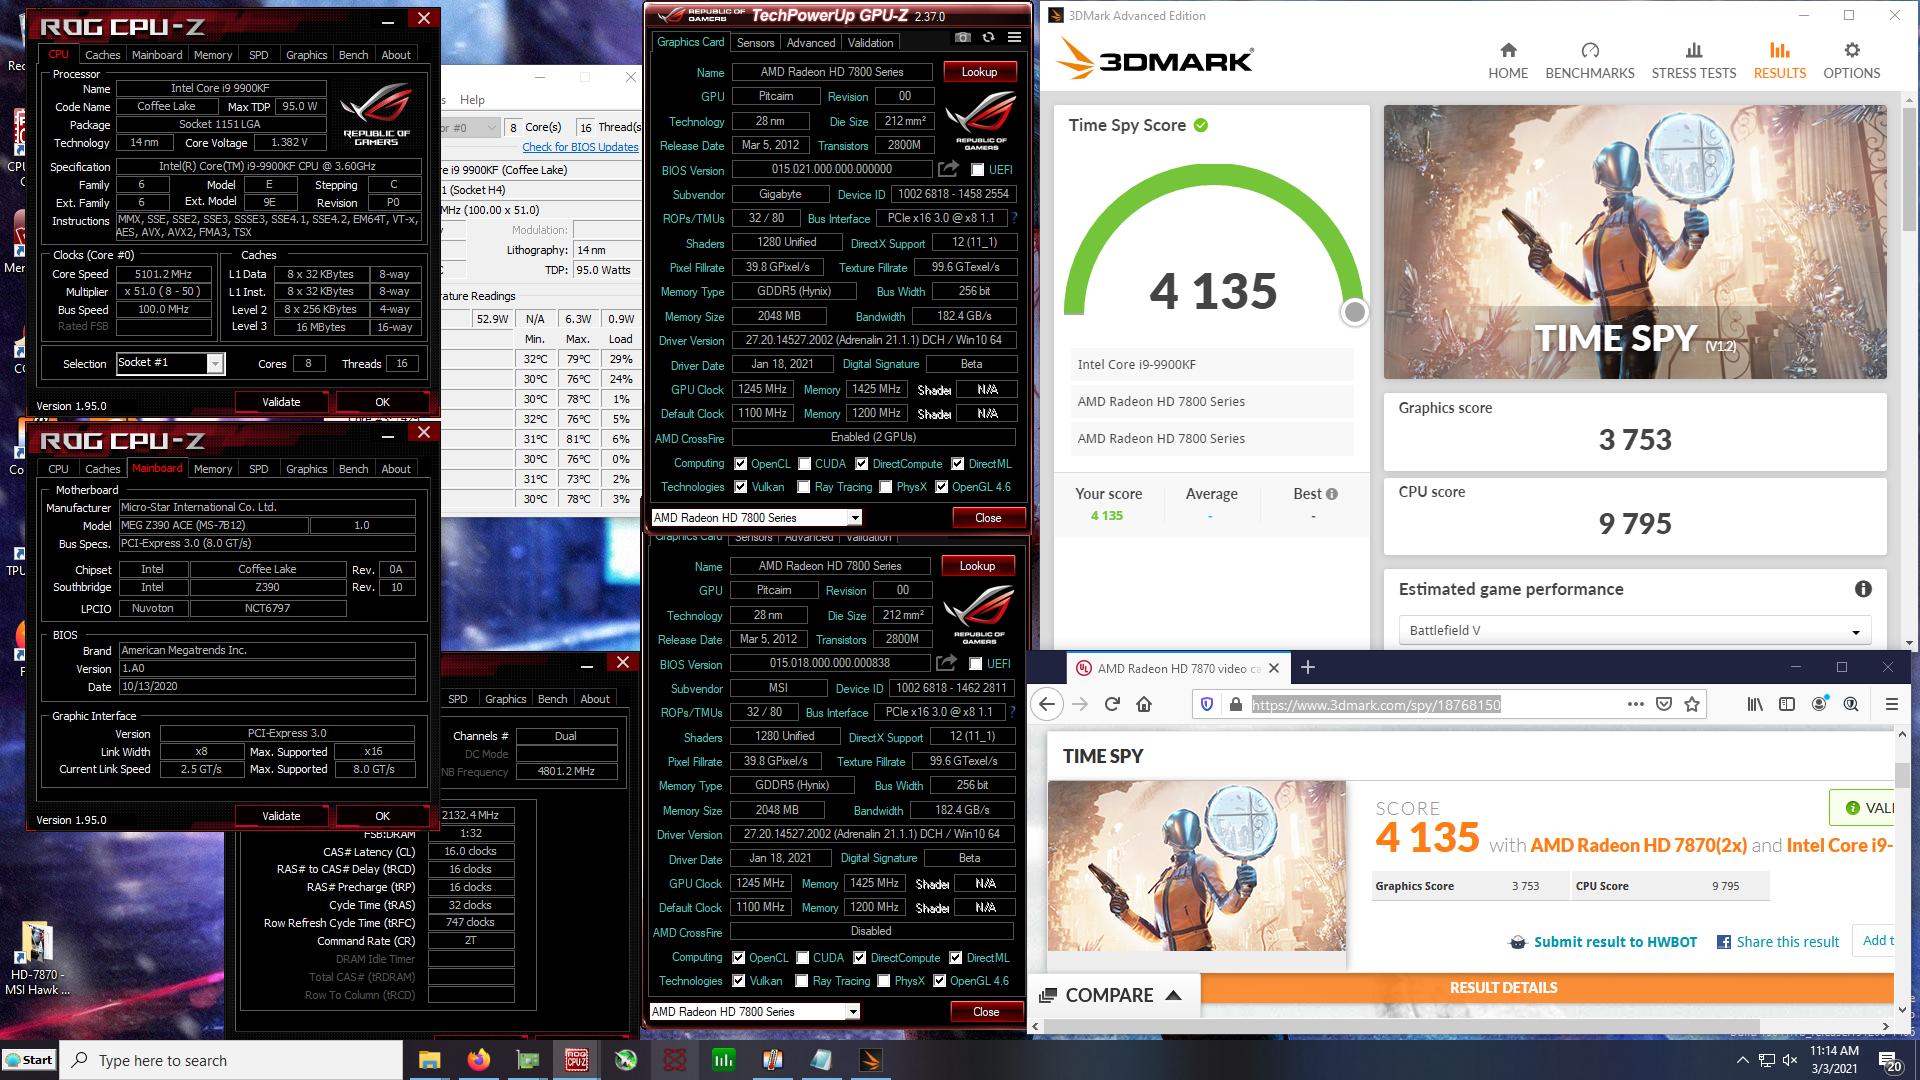
Task: Bookmark this page with the star icon
Action: [1692, 704]
